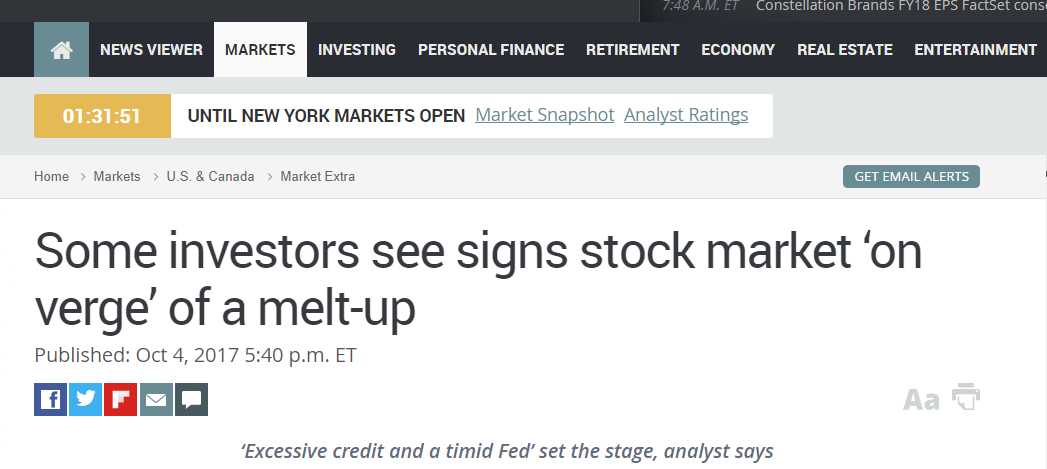The height and width of the screenshot is (469, 1047).
Task: Open Personal Finance in the navigation bar
Action: point(491,49)
